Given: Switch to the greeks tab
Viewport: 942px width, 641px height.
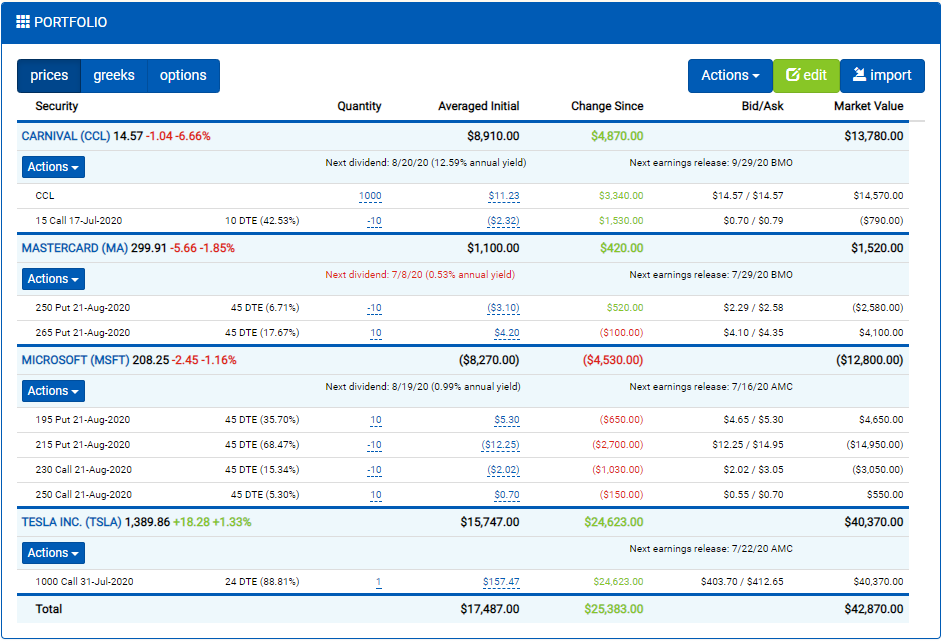Looking at the screenshot, I should [x=114, y=76].
